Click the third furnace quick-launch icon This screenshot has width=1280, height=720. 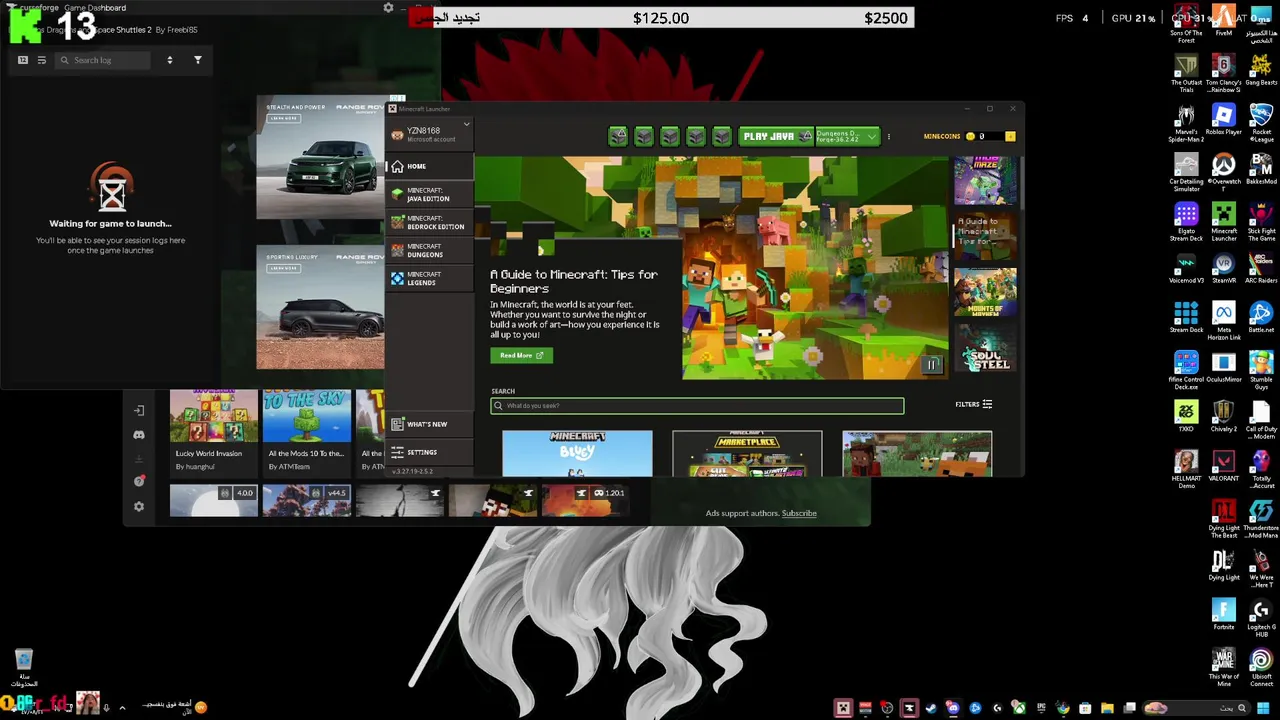[x=670, y=136]
